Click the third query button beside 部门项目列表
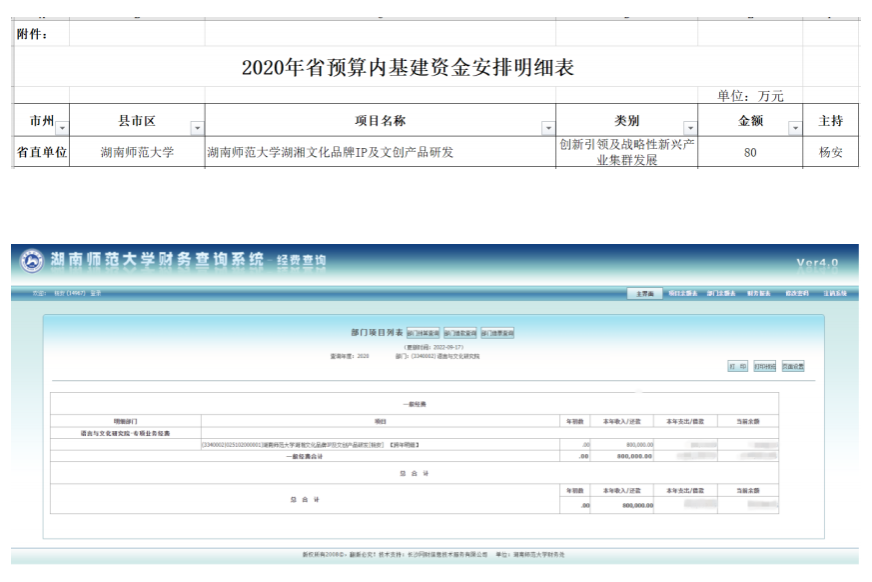The height and width of the screenshot is (582, 872). (x=498, y=334)
